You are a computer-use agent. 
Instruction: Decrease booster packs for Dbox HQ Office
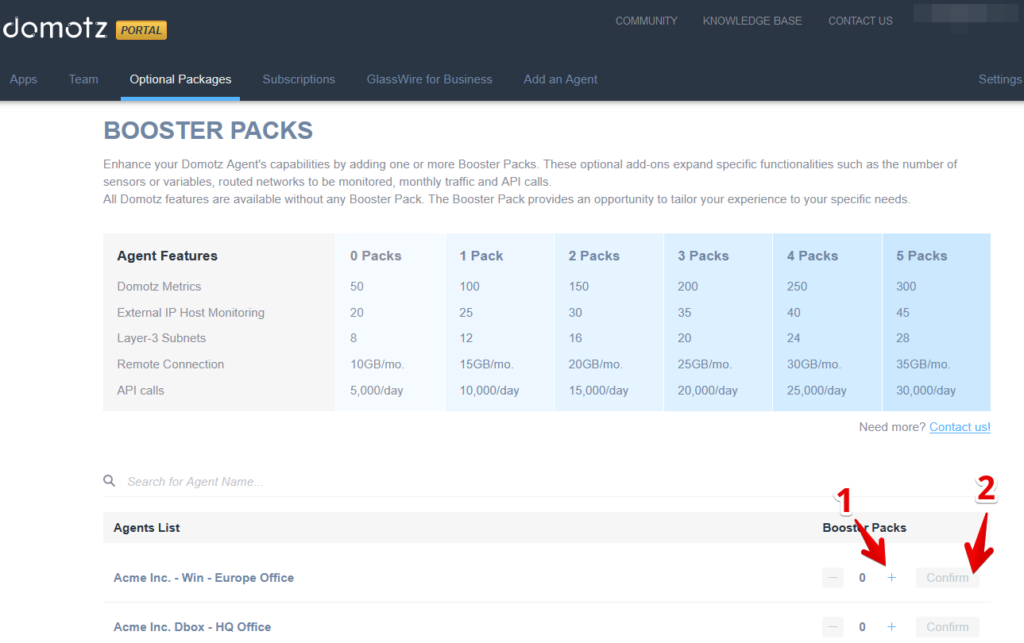pyautogui.click(x=833, y=627)
